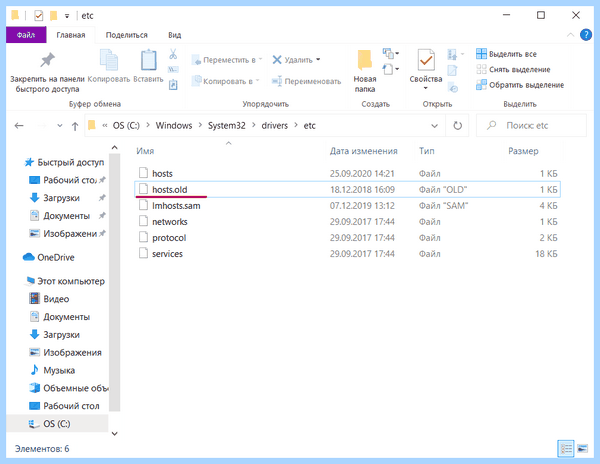Screen dimensions: 600x464
Task: Switch to Поделиться ribbon tab
Action: tap(126, 35)
